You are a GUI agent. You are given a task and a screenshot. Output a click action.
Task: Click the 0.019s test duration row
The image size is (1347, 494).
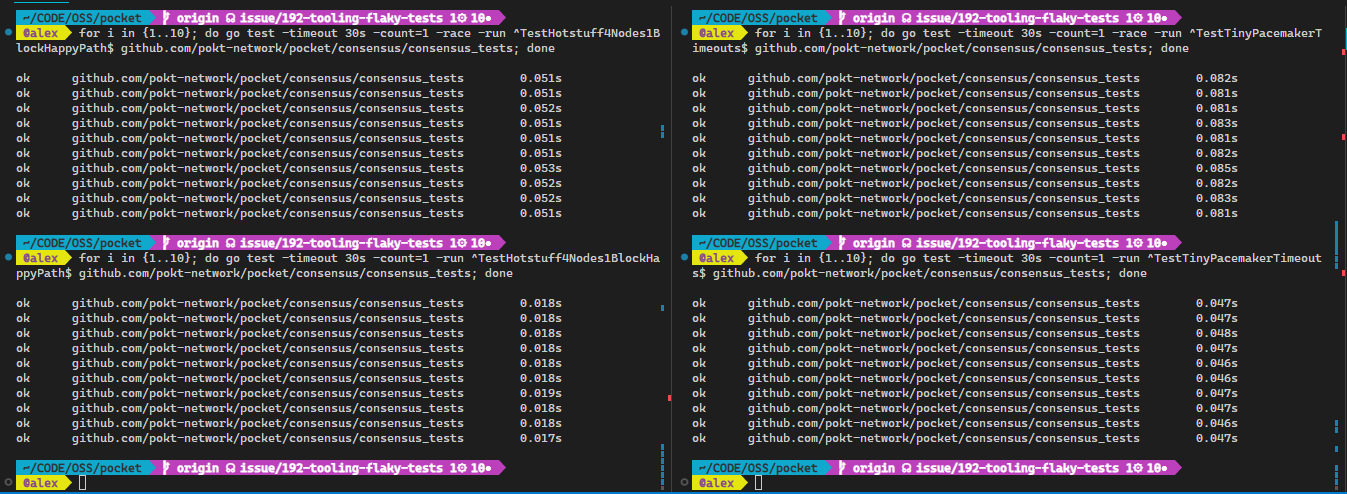(x=289, y=393)
